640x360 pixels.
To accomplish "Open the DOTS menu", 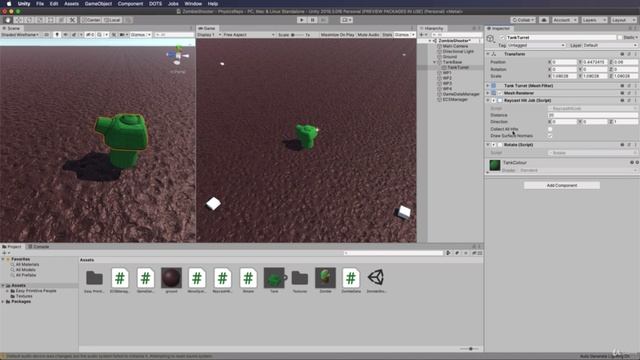I will [x=155, y=4].
